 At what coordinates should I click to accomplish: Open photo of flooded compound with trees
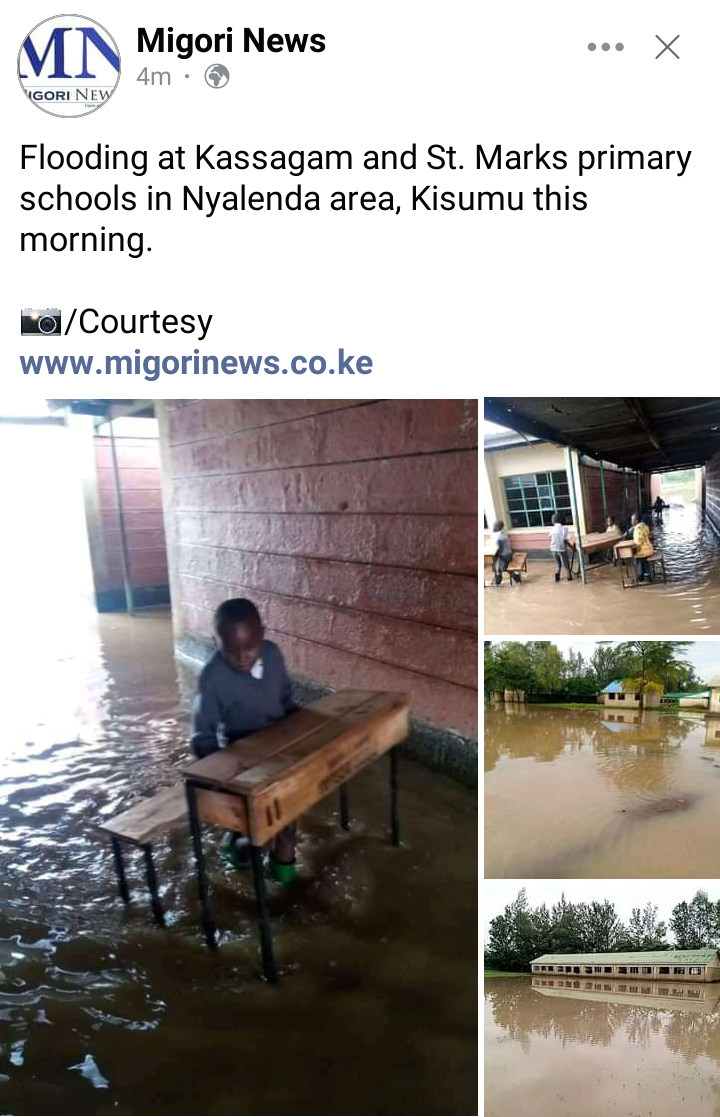[x=602, y=759]
